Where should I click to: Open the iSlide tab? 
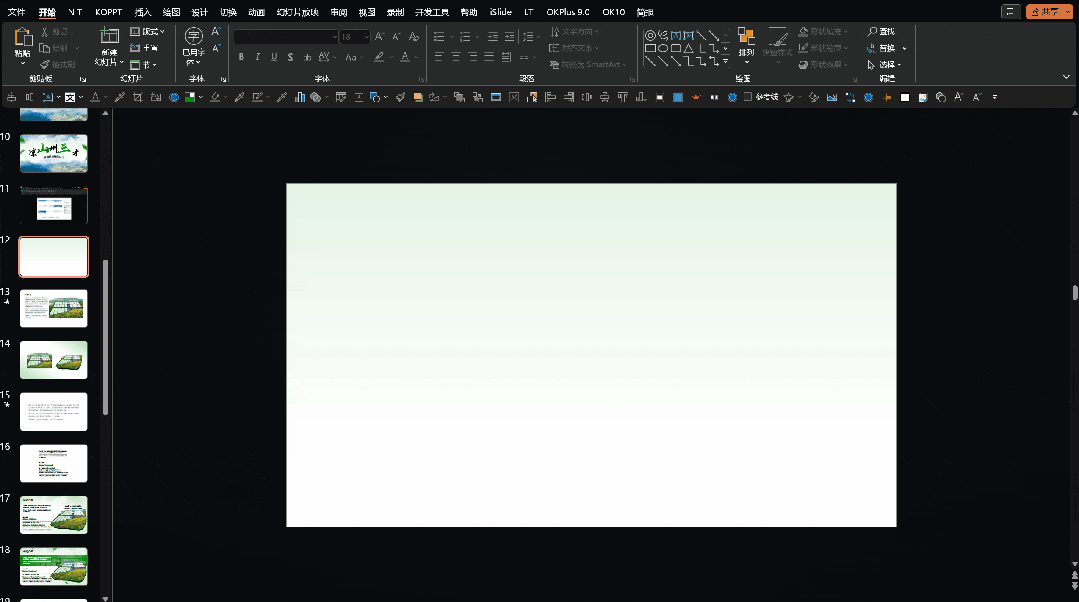(500, 12)
